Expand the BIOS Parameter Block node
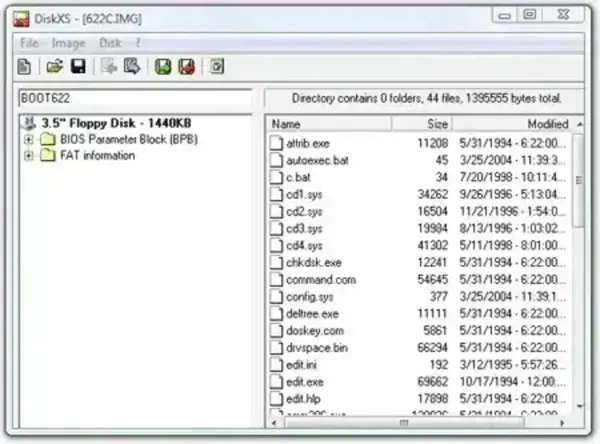 click(x=29, y=140)
